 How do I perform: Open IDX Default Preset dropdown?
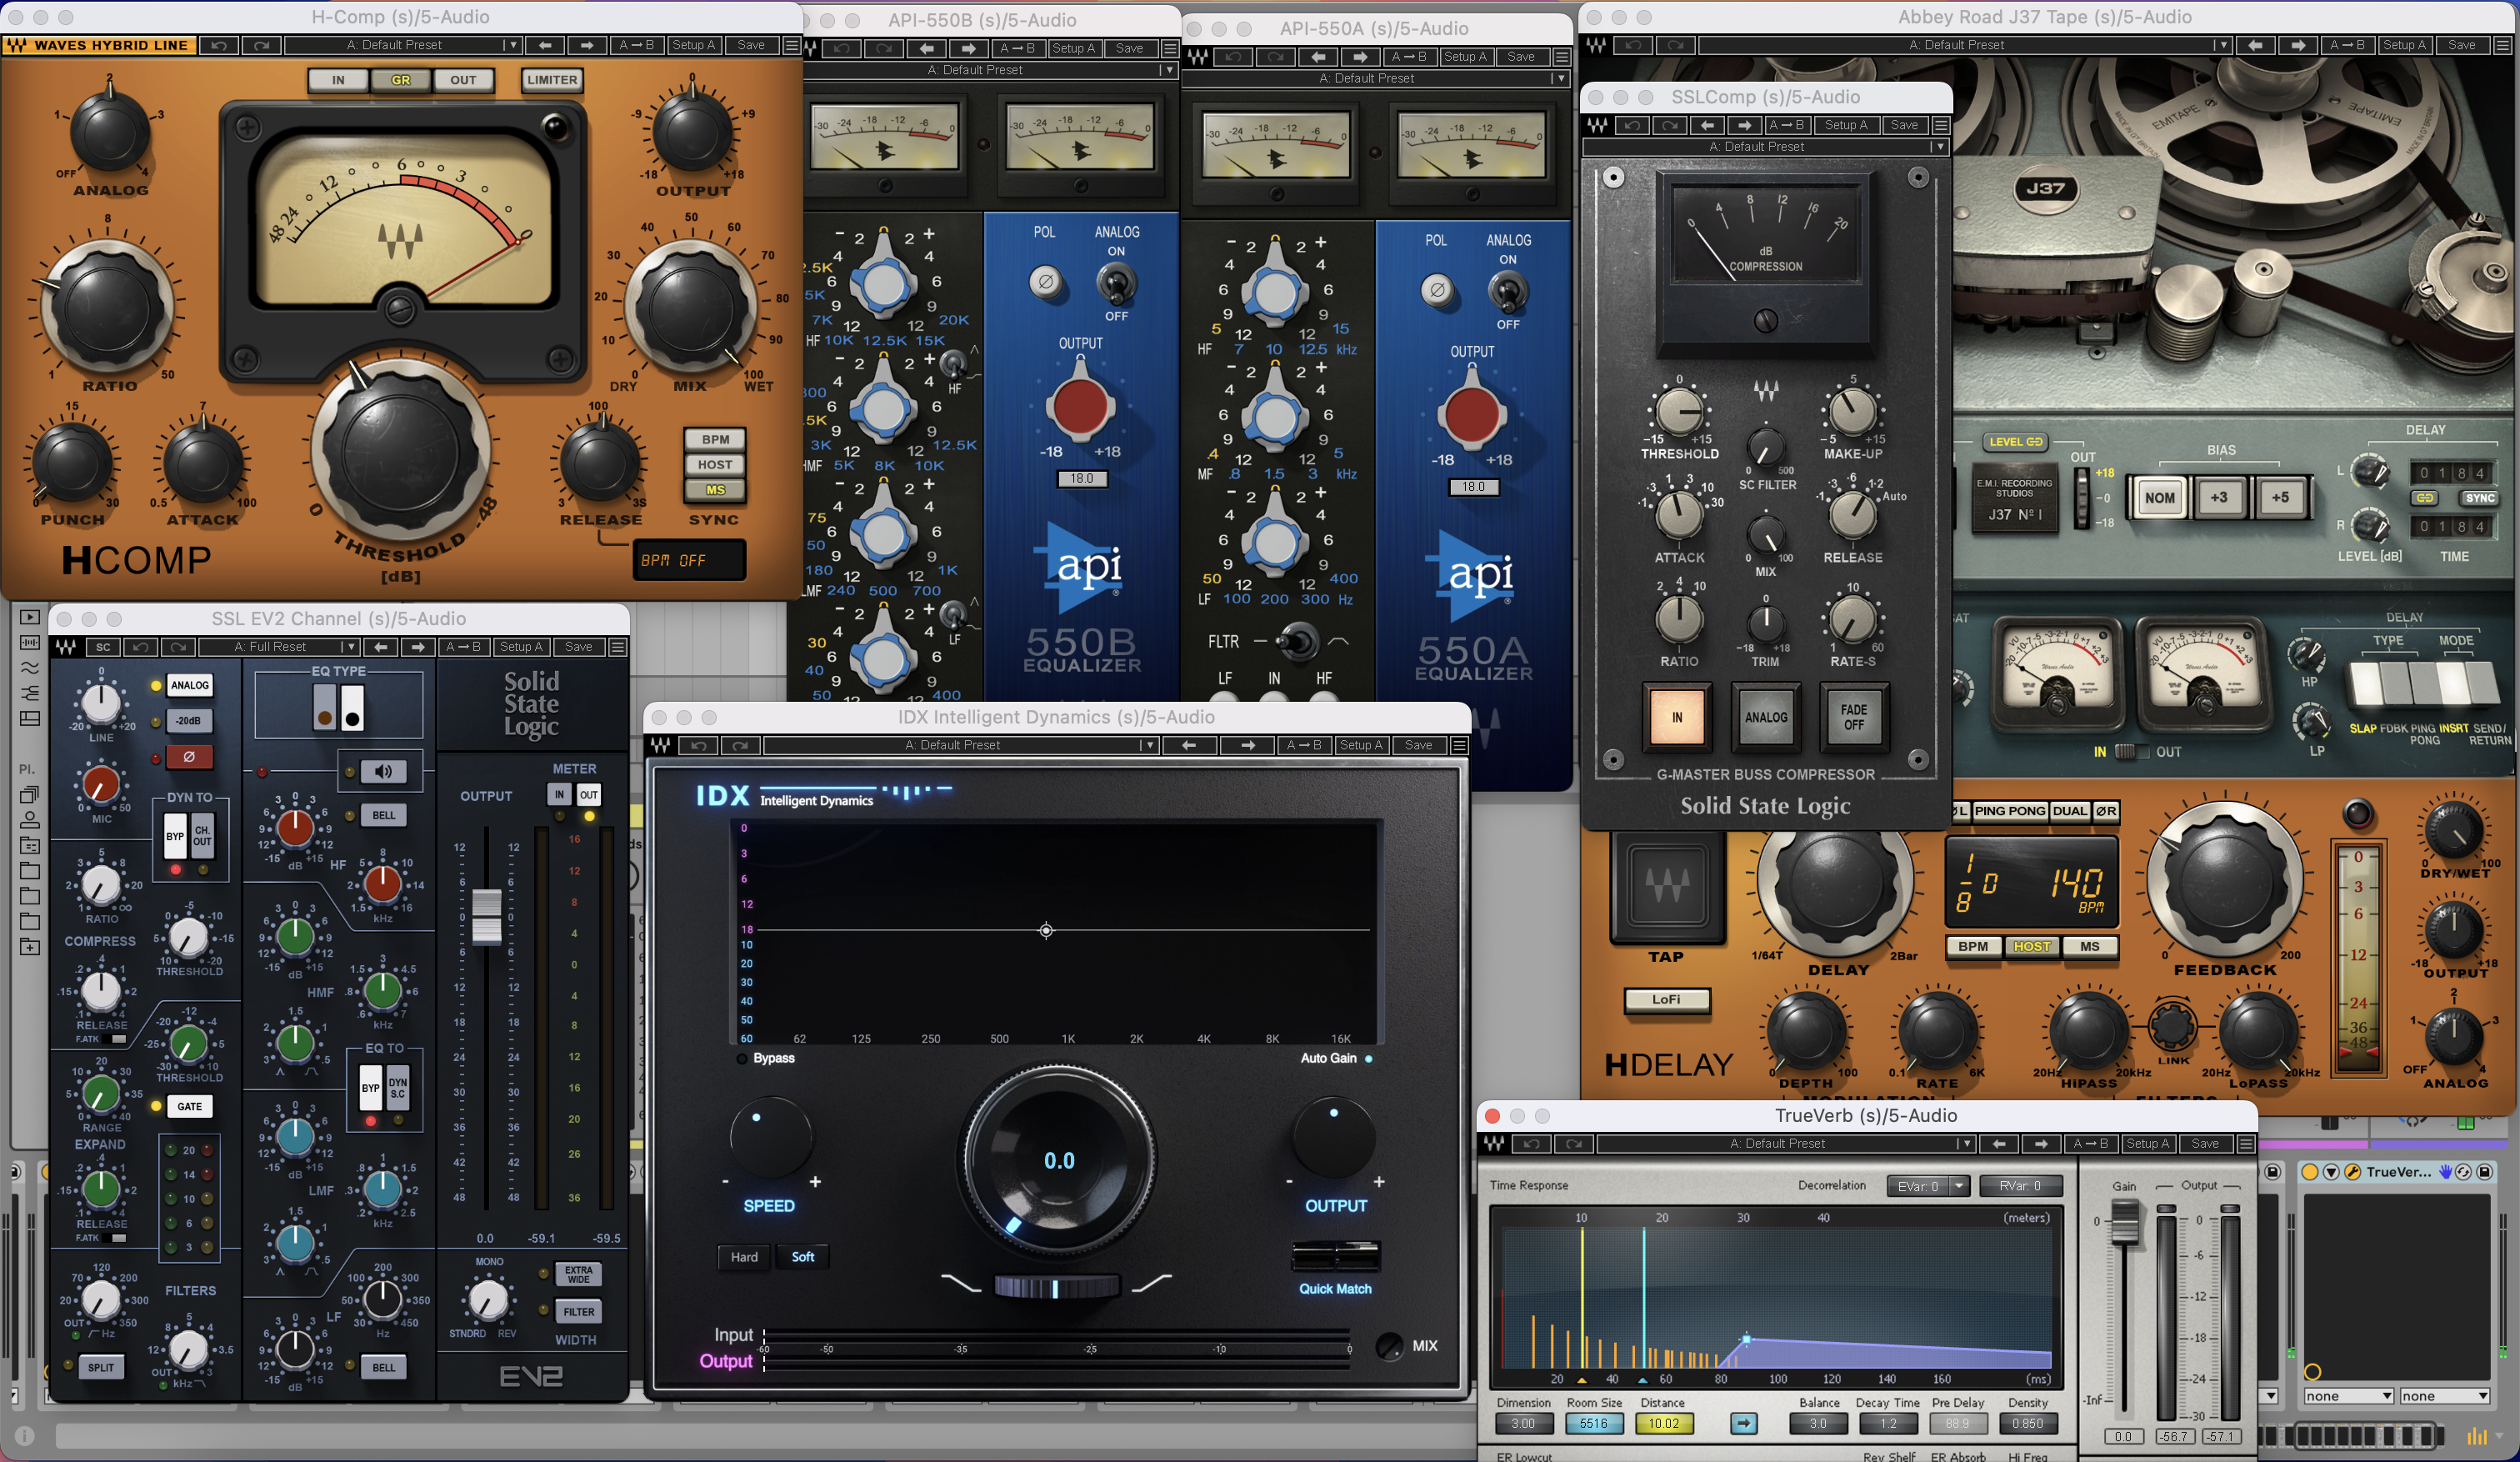[x=960, y=745]
